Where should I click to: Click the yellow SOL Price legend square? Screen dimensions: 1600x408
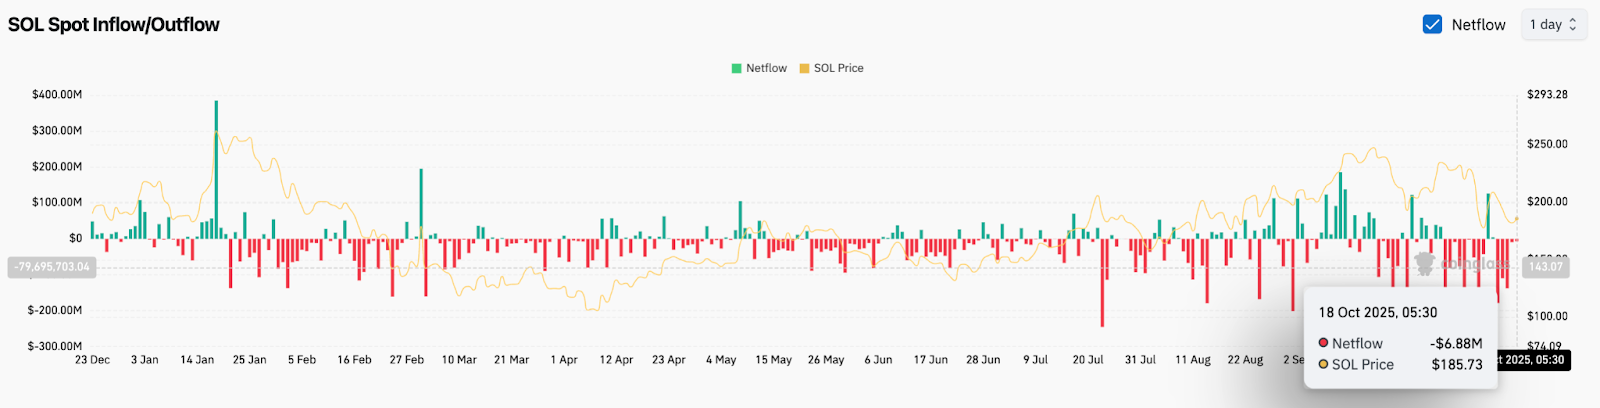tap(804, 68)
